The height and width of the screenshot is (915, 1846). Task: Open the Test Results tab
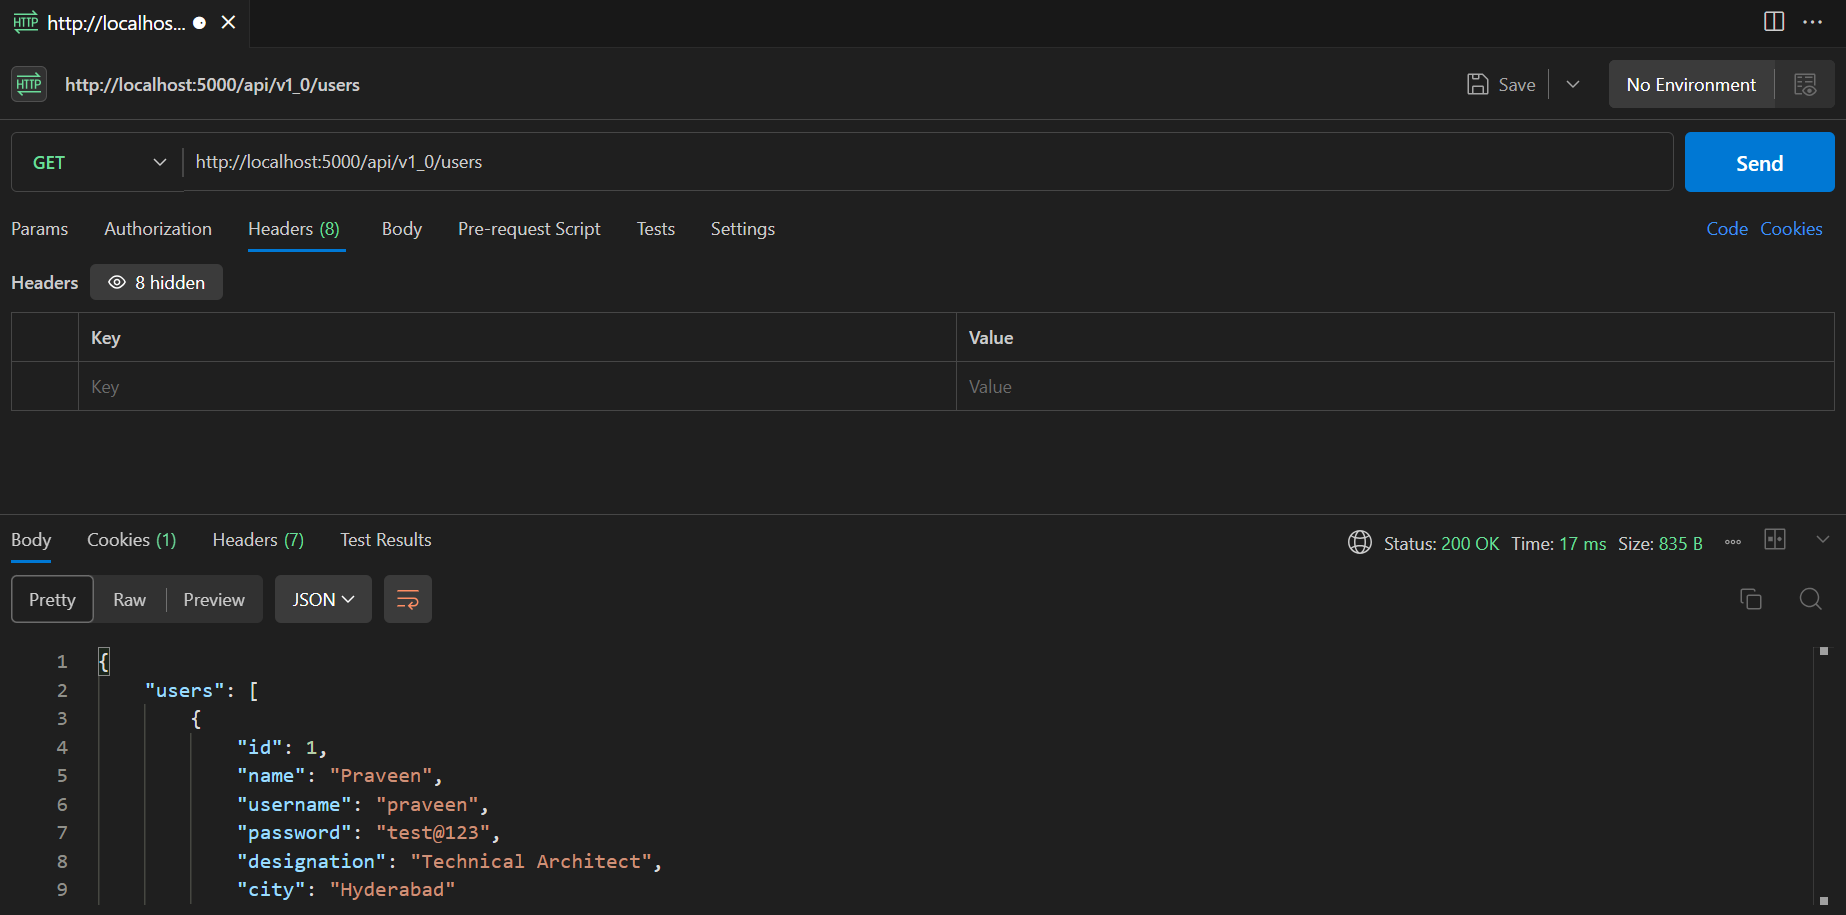pos(386,540)
